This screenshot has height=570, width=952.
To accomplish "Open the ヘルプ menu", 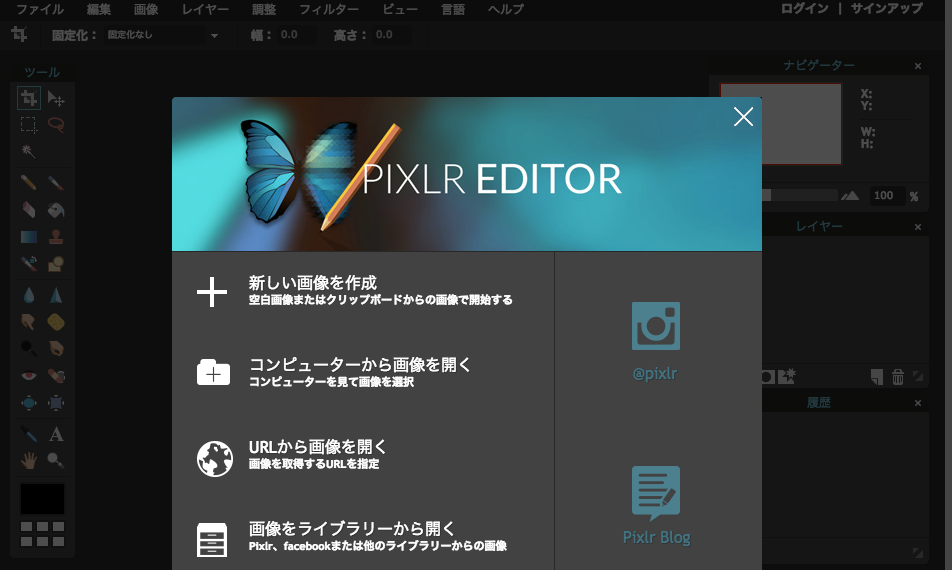I will (x=506, y=9).
